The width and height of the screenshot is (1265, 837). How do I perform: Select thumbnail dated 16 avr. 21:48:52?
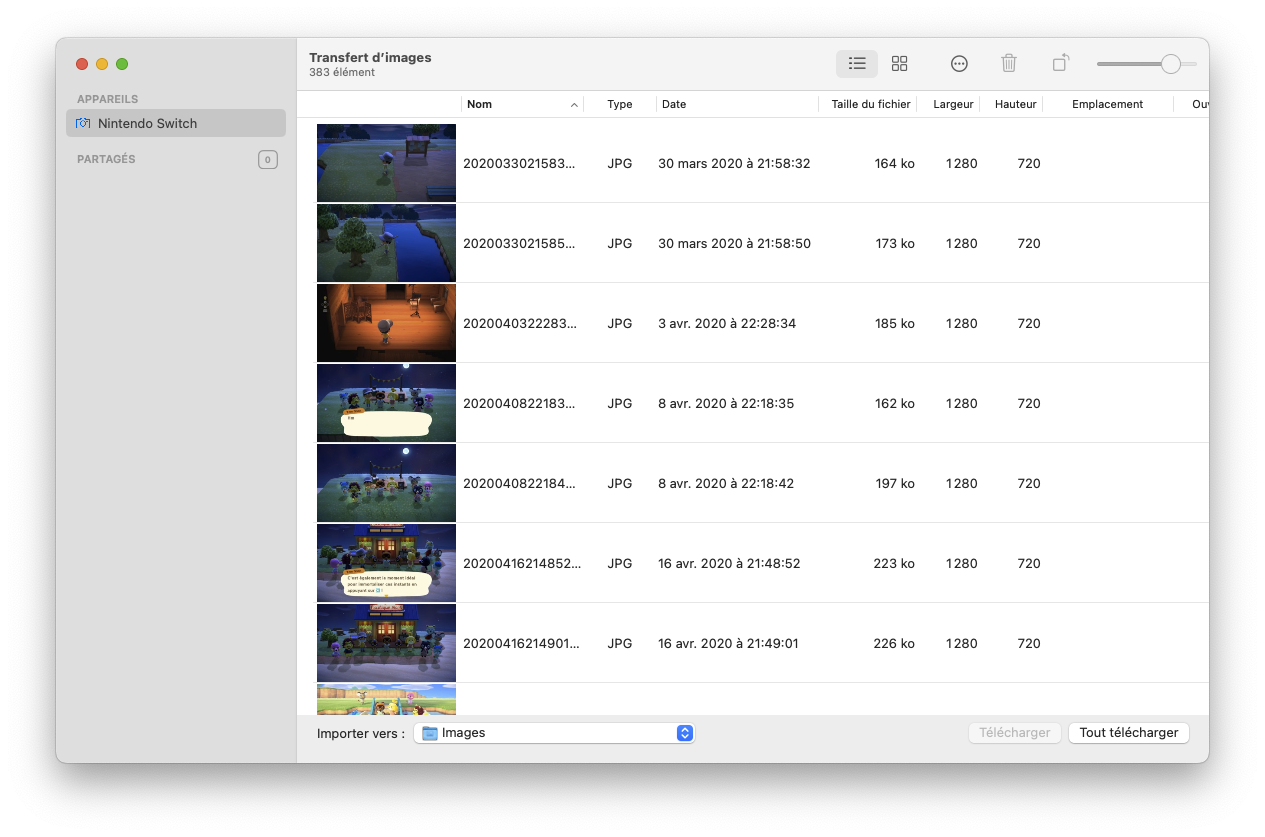click(x=386, y=563)
